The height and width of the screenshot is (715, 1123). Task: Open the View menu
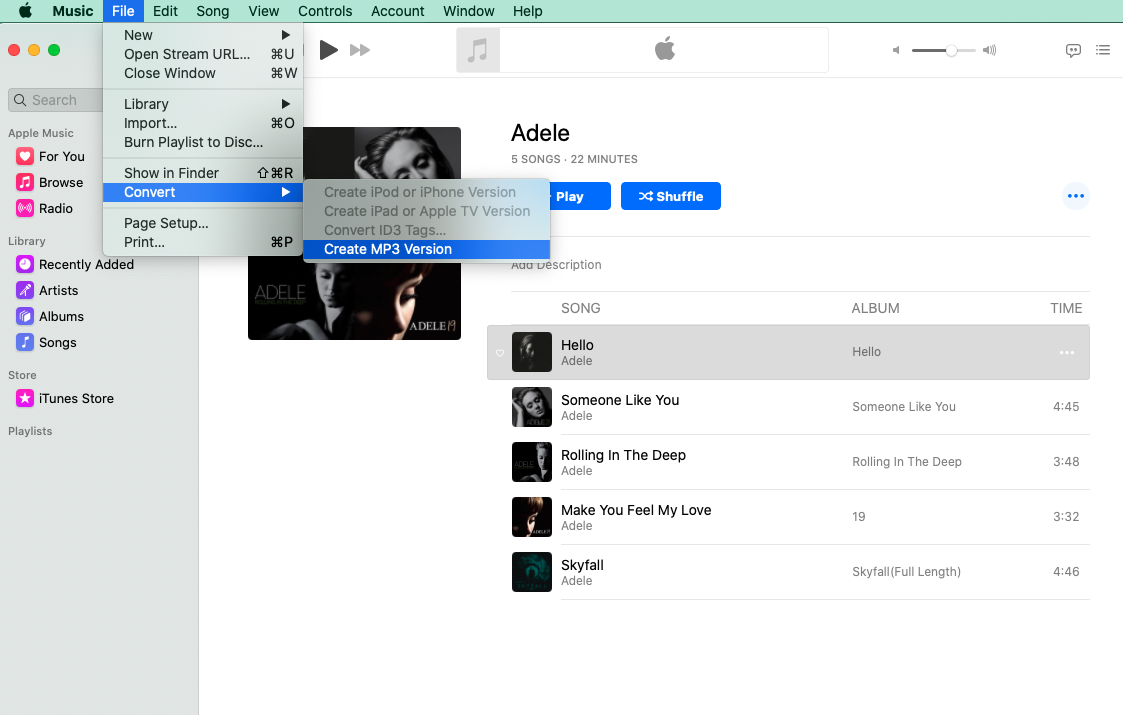coord(264,11)
